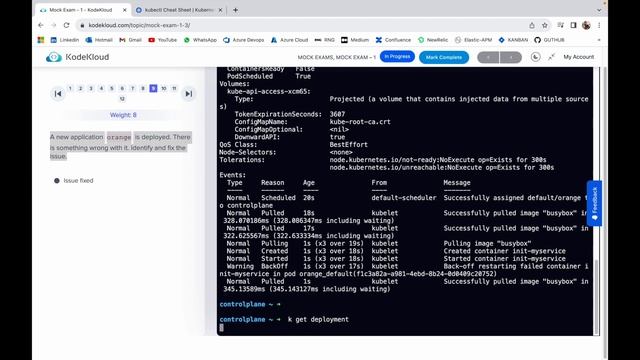The image size is (640, 360).
Task: Toggle the browser side panel
Action: point(573,25)
